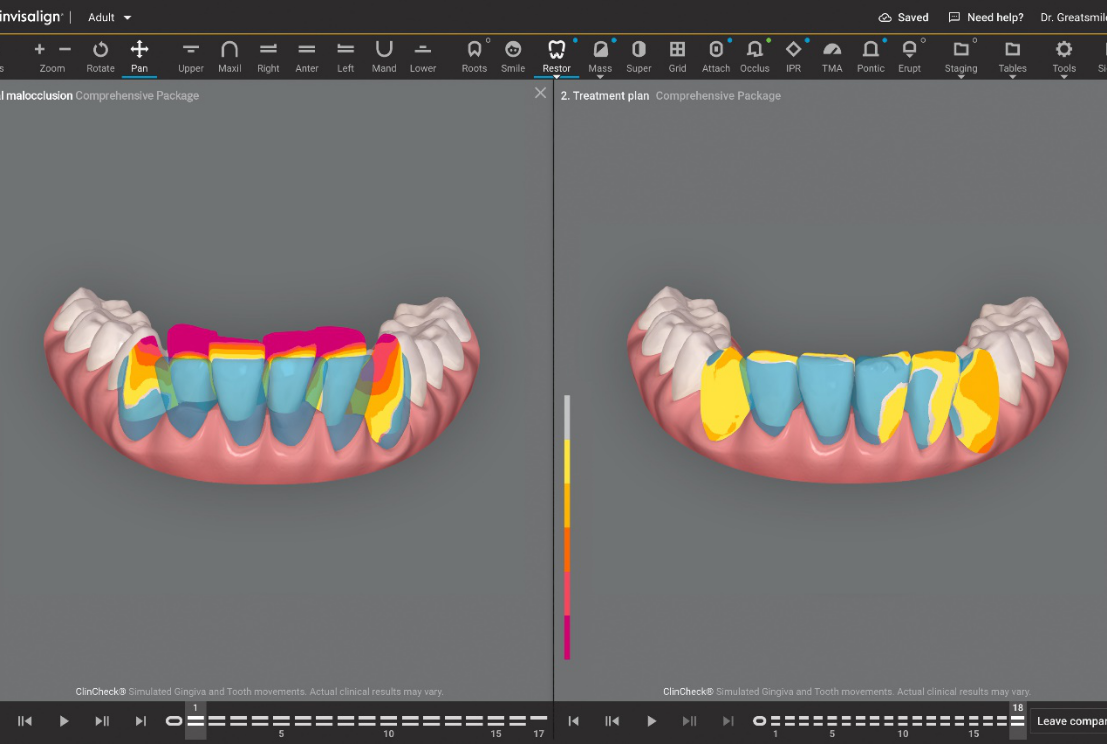Show the Left side view
Screen dimensions: 1108x744
pos(346,57)
